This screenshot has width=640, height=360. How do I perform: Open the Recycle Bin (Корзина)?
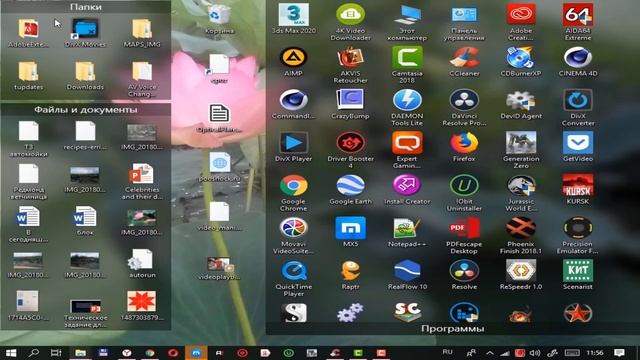(219, 15)
